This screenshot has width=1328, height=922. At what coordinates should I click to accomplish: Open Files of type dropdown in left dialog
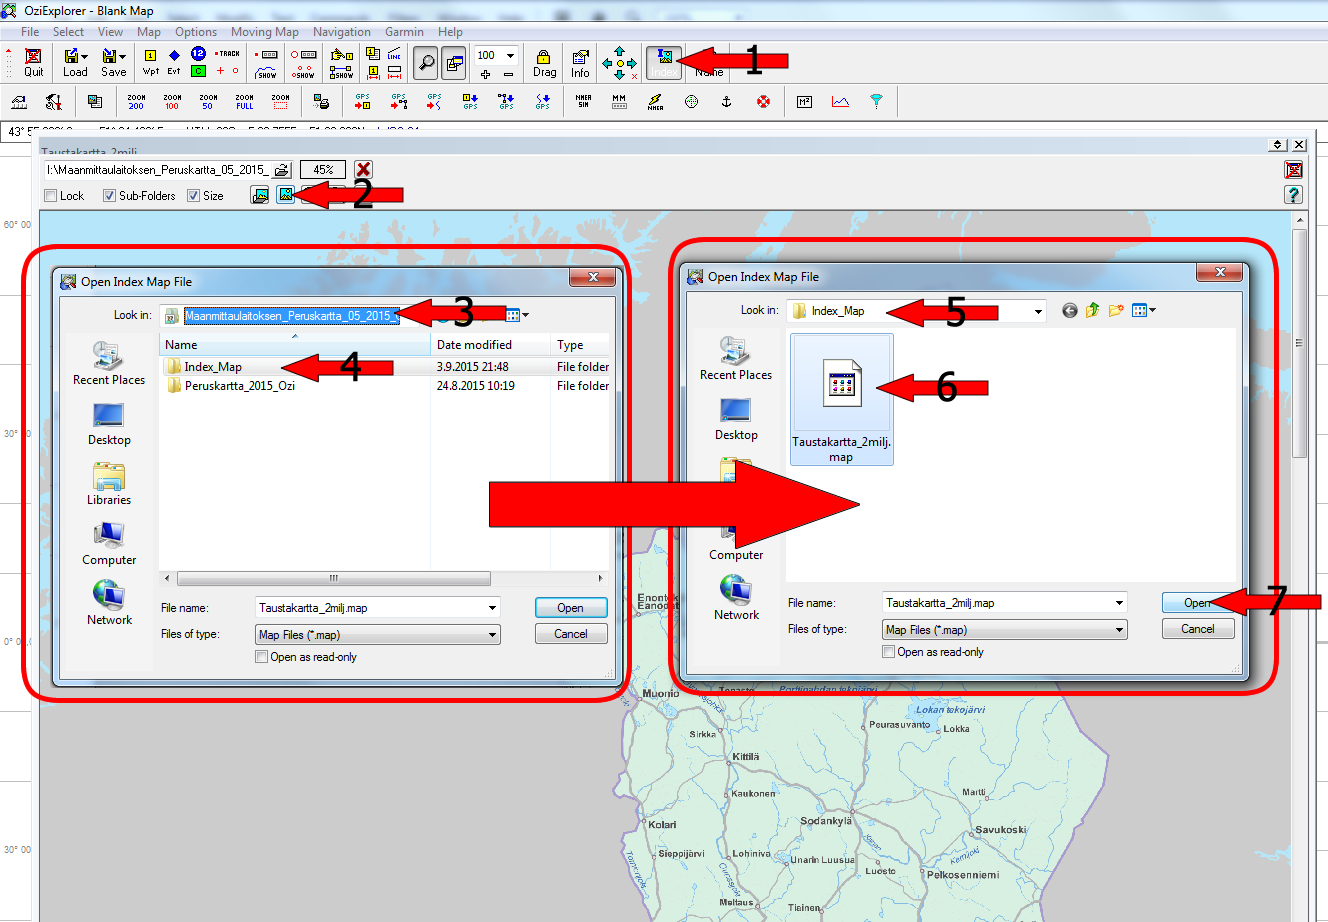492,635
